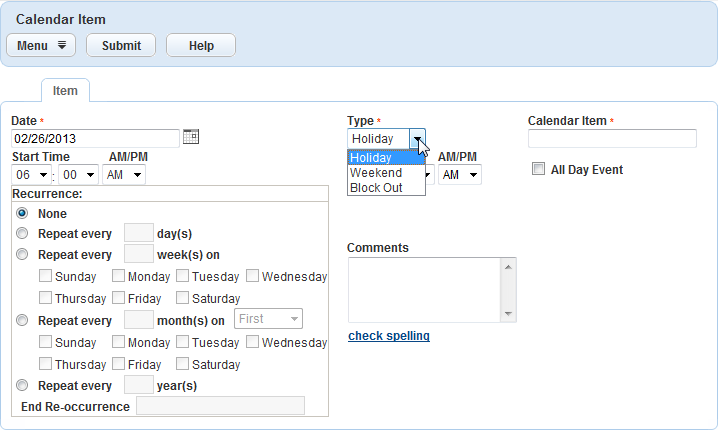721x432 pixels.
Task: Click the Help button
Action: click(201, 45)
